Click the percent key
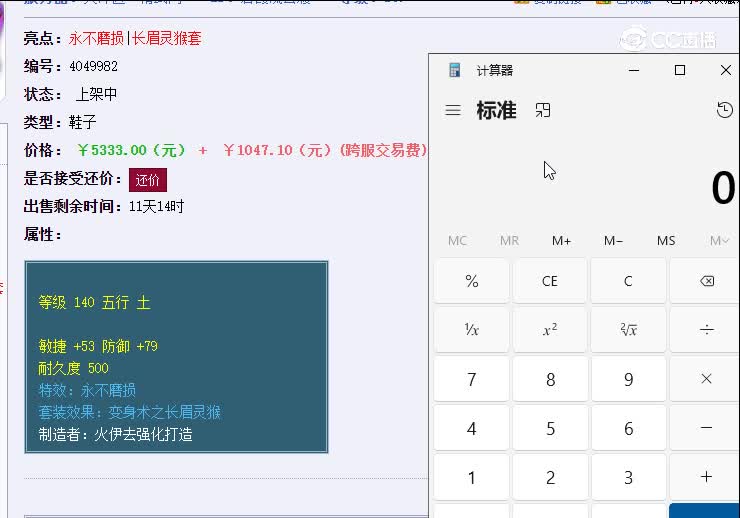This screenshot has width=740, height=518. 471,281
